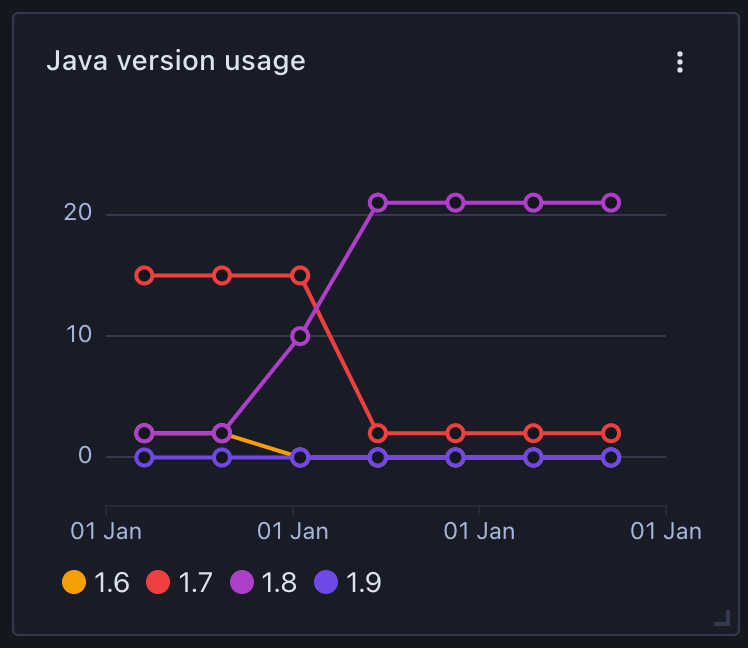Click the rightmost red 1.7 data point
The image size is (748, 648).
point(611,433)
